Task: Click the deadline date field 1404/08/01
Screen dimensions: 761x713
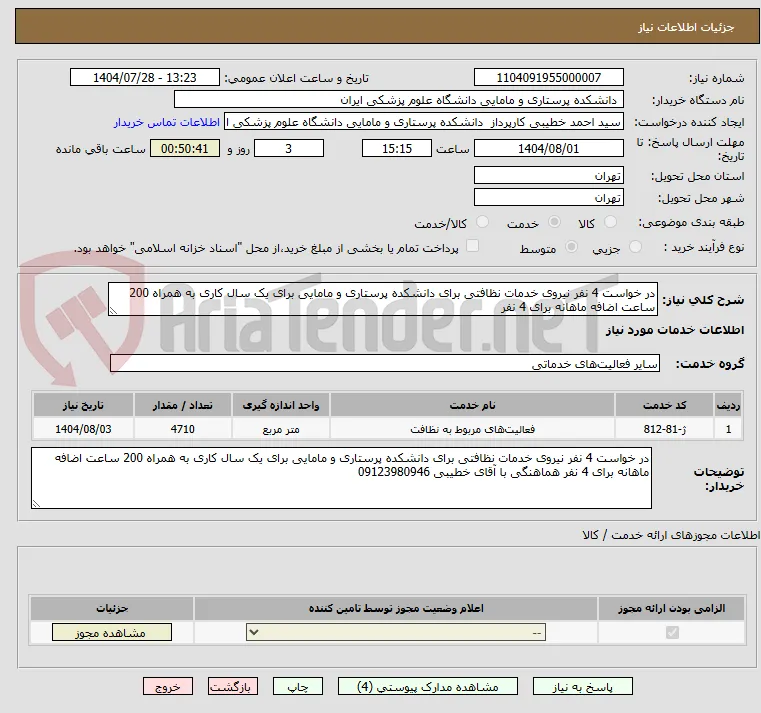Action: click(x=548, y=149)
